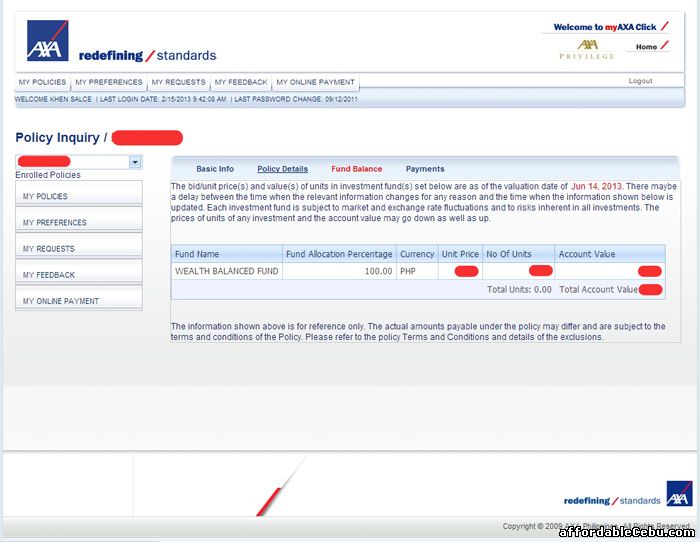Switch to the Payments tab
The height and width of the screenshot is (542, 700).
[x=425, y=169]
